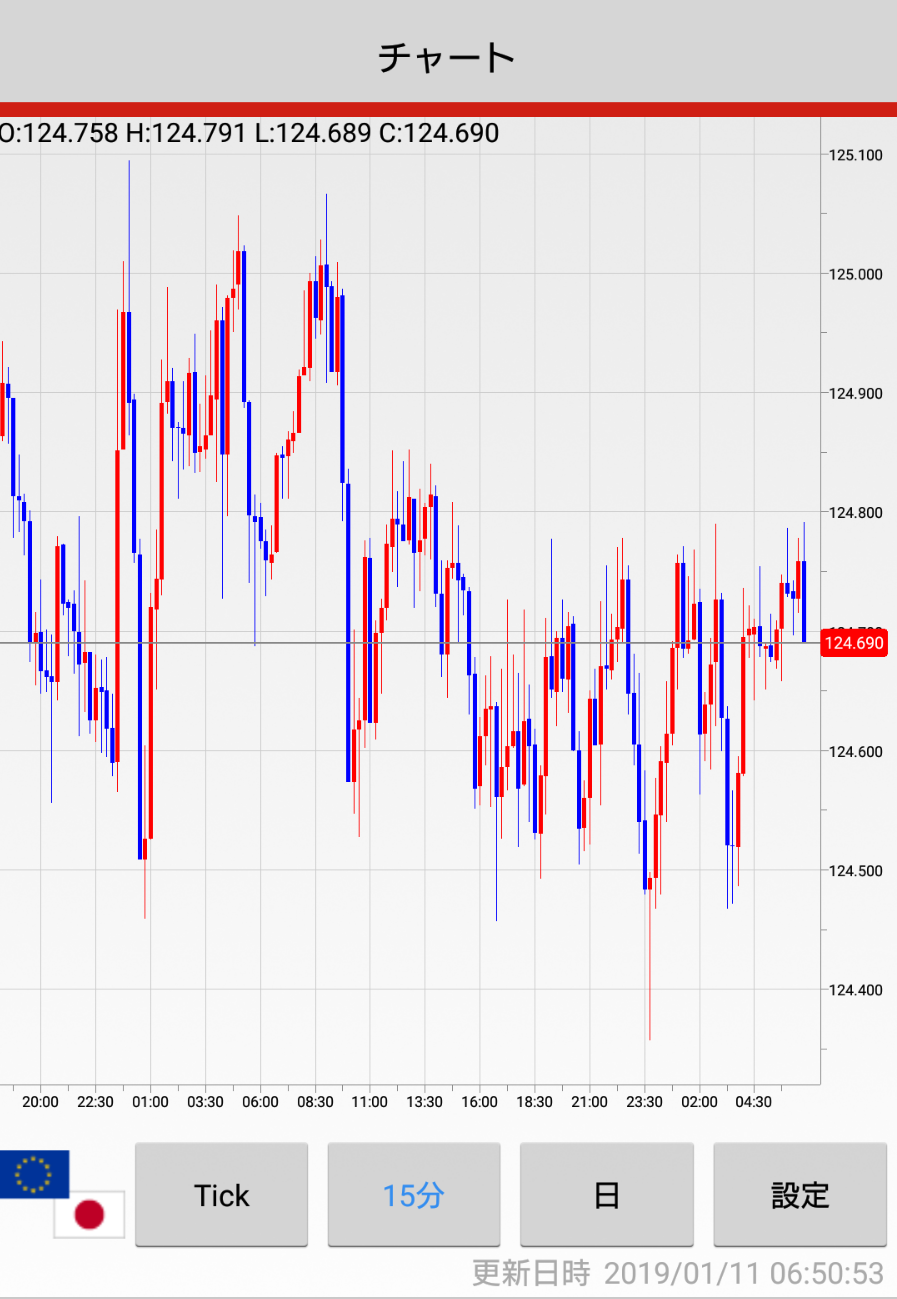Tap the 125.100 price axis label
This screenshot has height=1299, width=897.
855,155
